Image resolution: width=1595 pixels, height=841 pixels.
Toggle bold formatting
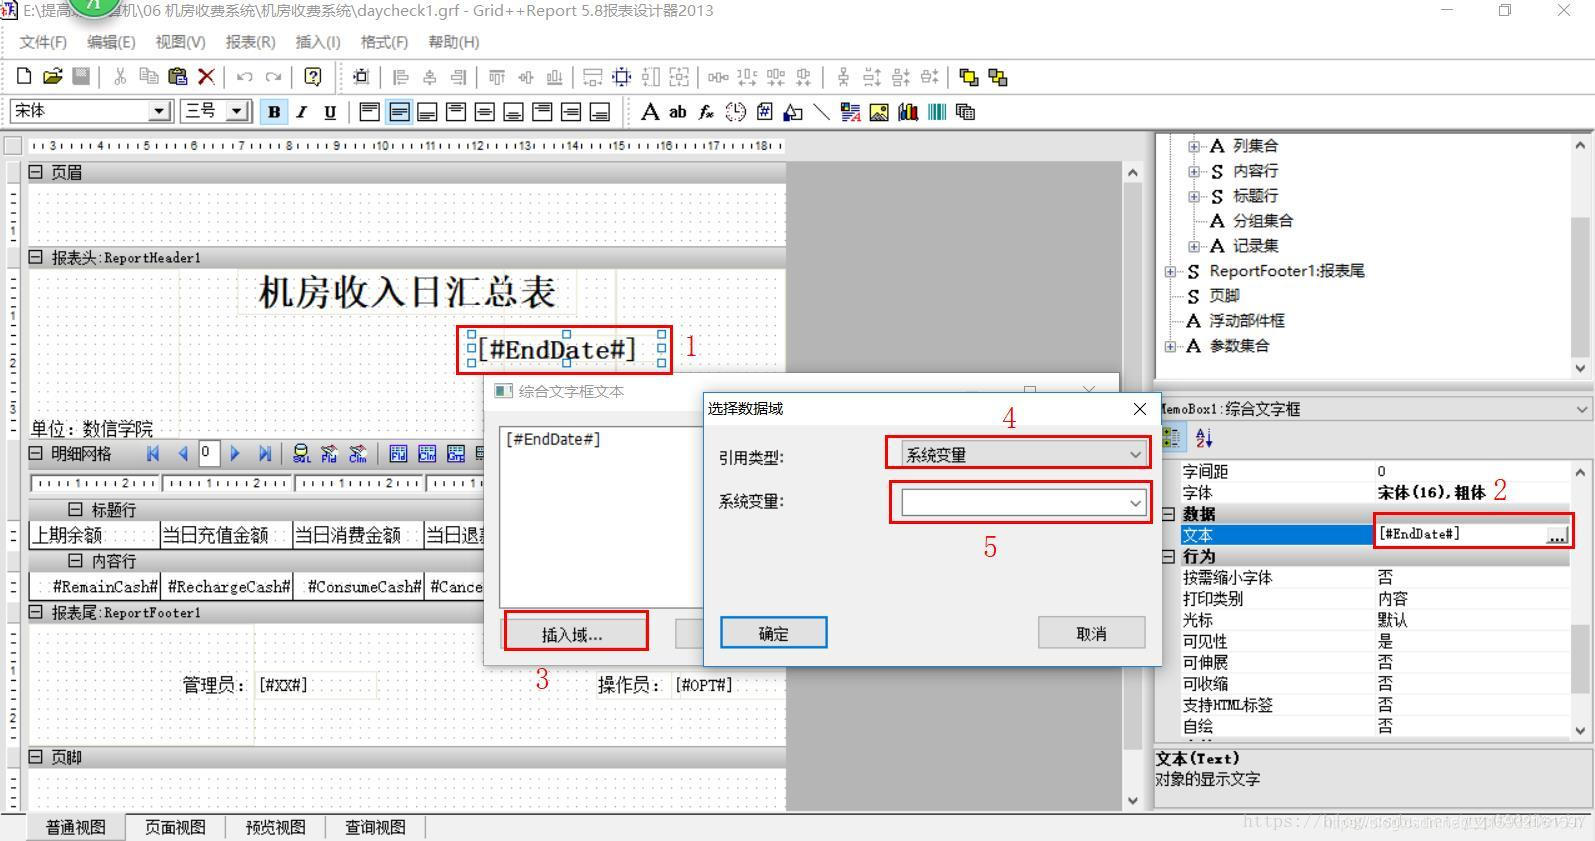pyautogui.click(x=273, y=112)
